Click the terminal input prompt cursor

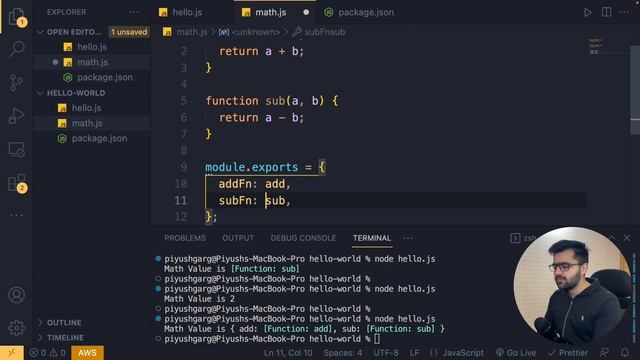coord(377,339)
